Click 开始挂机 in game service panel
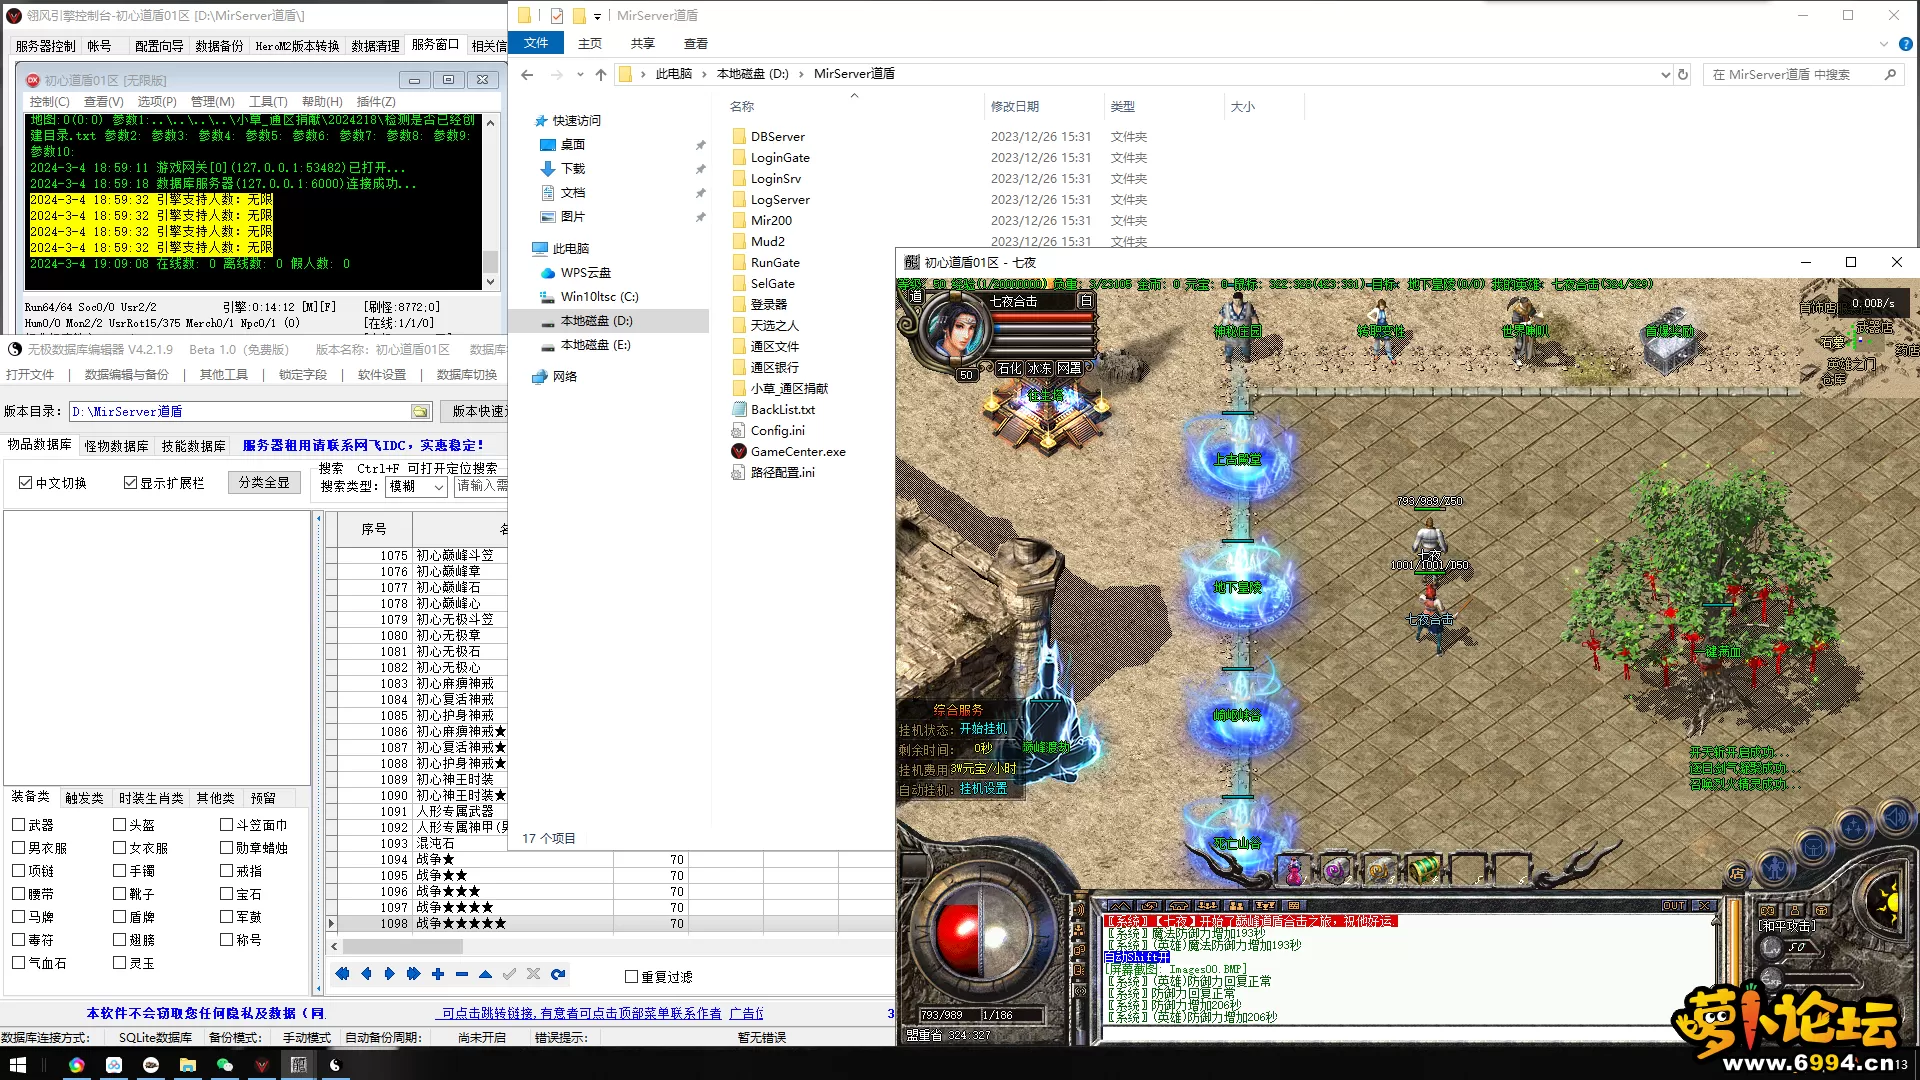Image resolution: width=1920 pixels, height=1080 pixels. click(984, 729)
